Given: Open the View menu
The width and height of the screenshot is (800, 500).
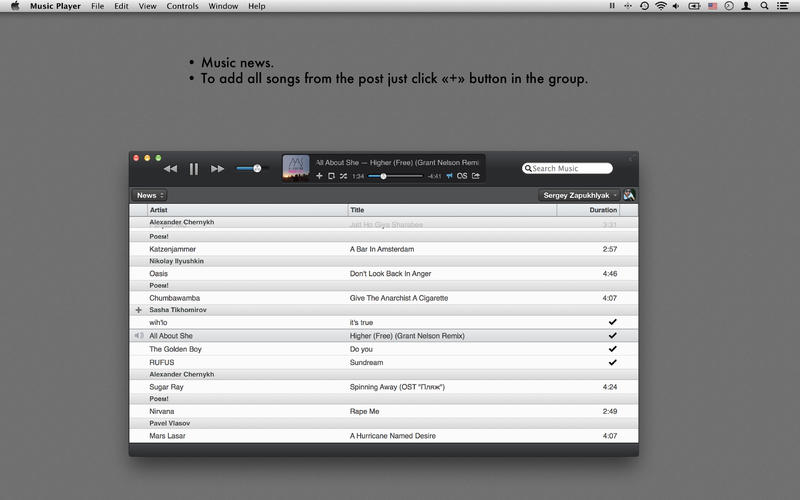Looking at the screenshot, I should coord(147,6).
